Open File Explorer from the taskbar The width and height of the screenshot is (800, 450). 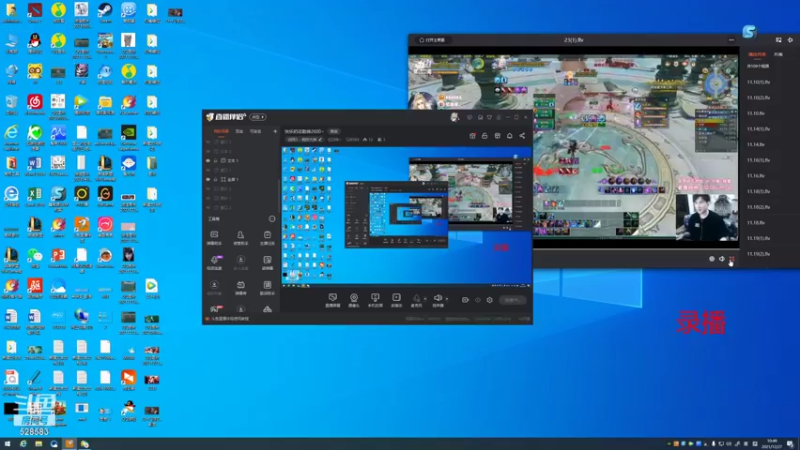[x=38, y=444]
